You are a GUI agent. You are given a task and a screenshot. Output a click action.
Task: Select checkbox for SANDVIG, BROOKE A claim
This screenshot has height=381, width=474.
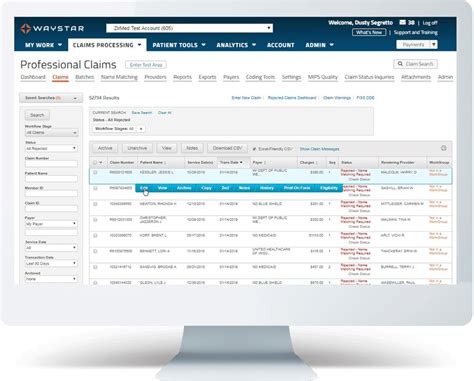(x=95, y=267)
